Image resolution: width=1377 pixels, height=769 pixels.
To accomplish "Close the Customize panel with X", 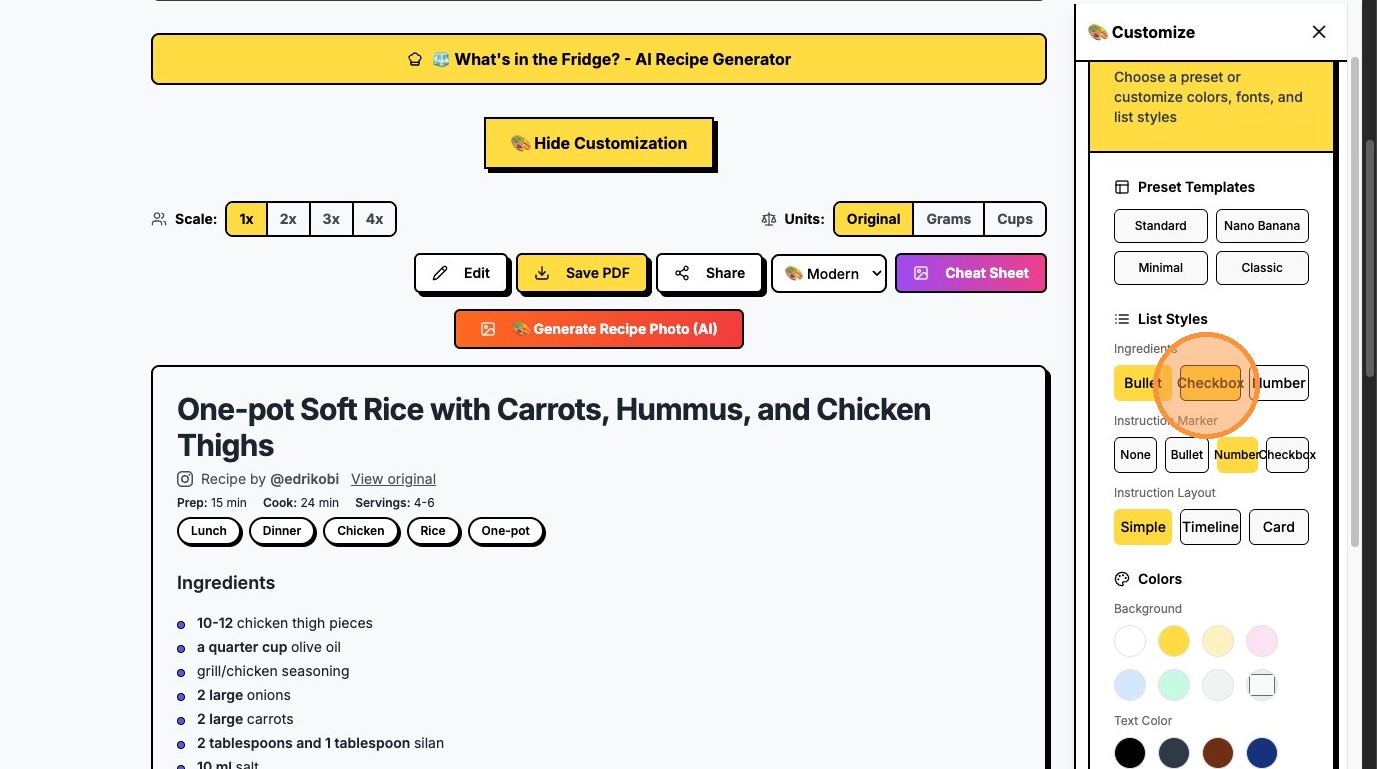I will coord(1319,32).
